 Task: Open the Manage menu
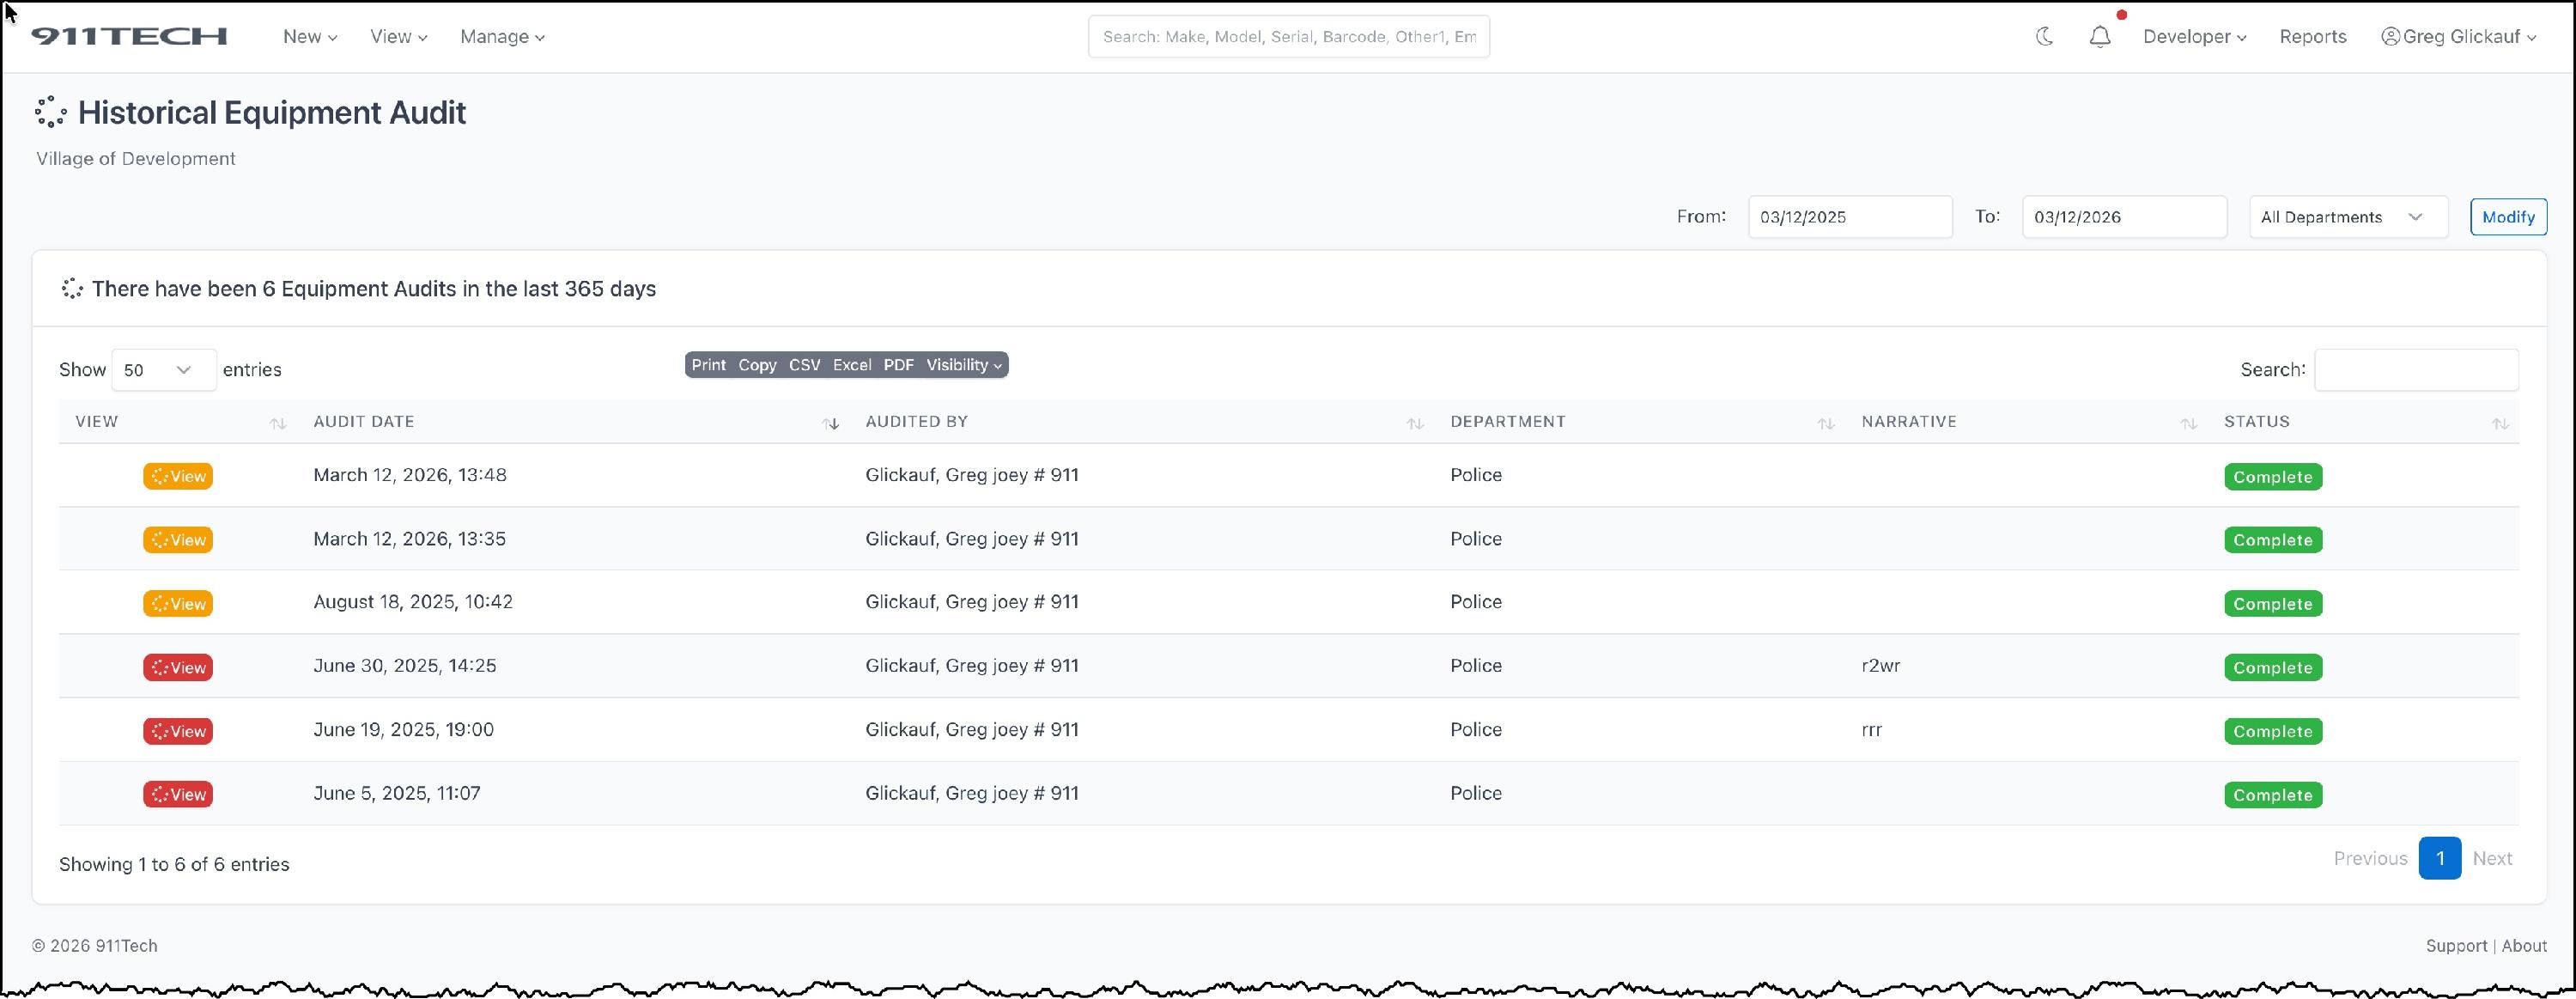coord(502,37)
